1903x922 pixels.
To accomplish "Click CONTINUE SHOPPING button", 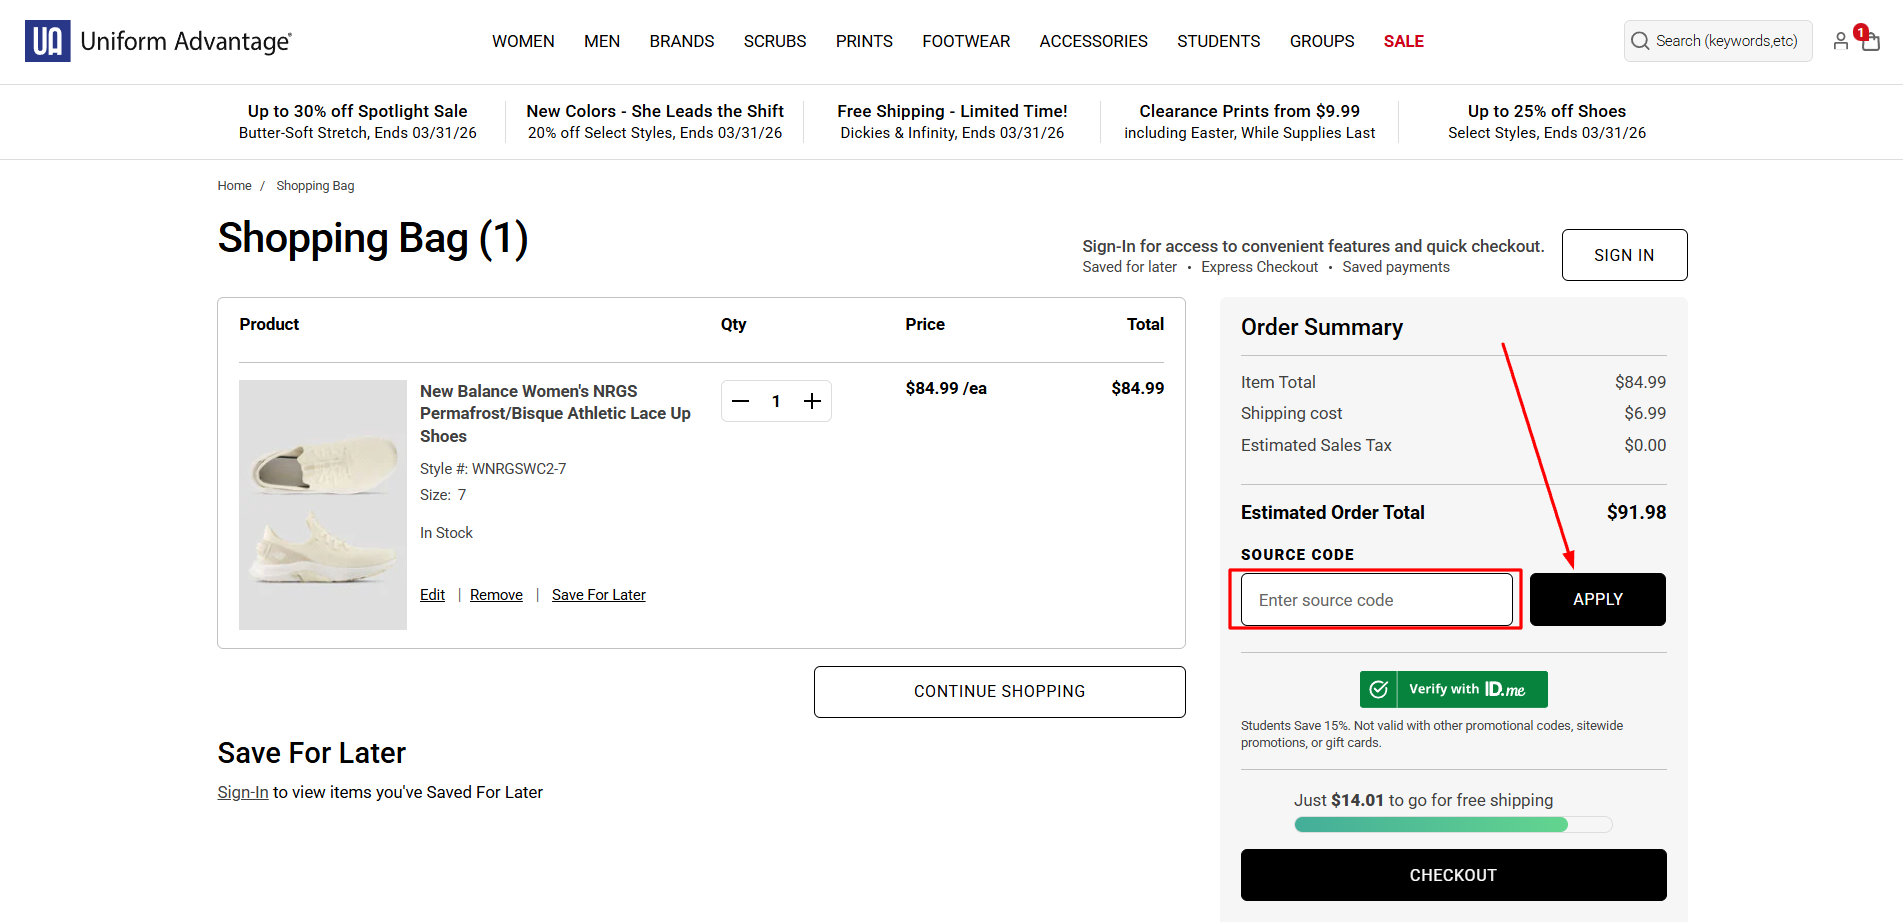I will pos(1000,692).
